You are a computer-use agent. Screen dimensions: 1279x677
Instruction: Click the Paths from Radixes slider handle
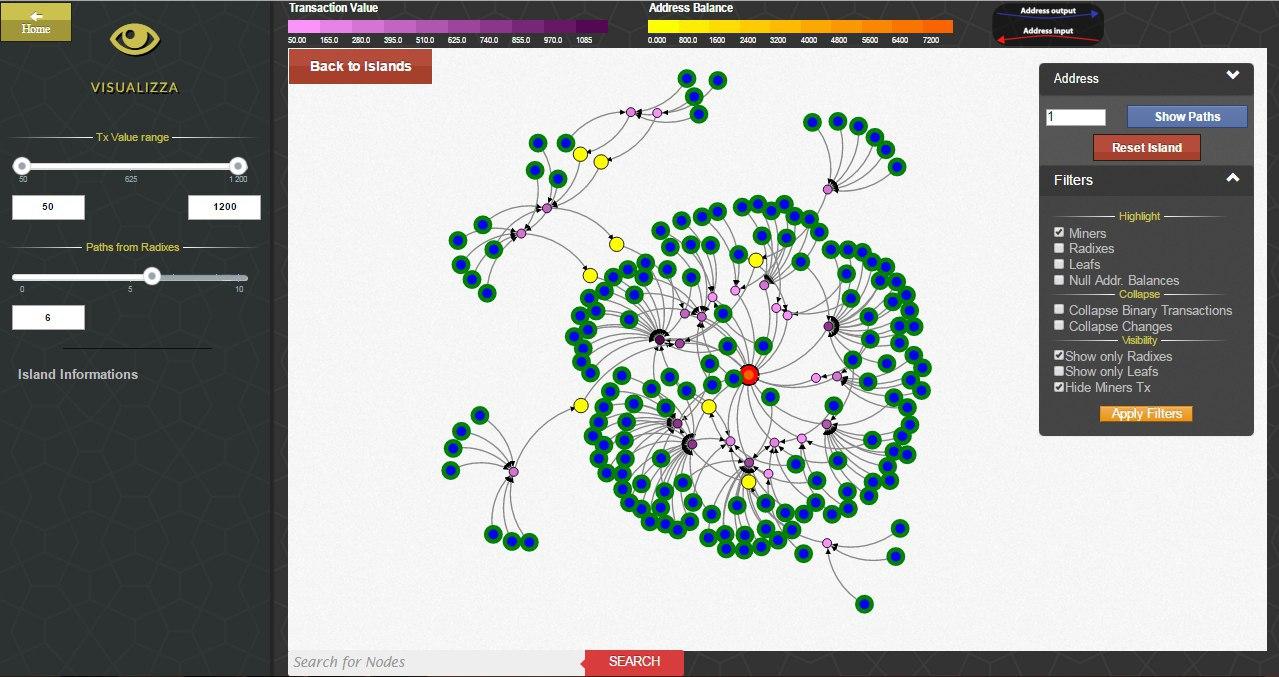[x=152, y=276]
